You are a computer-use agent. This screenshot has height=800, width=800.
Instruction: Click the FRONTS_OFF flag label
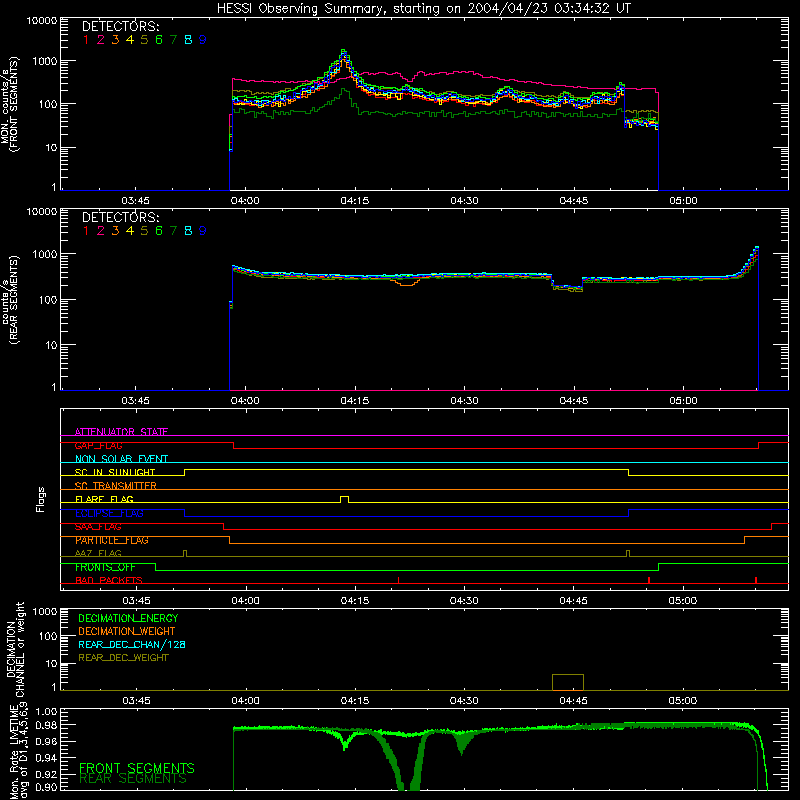tap(105, 567)
